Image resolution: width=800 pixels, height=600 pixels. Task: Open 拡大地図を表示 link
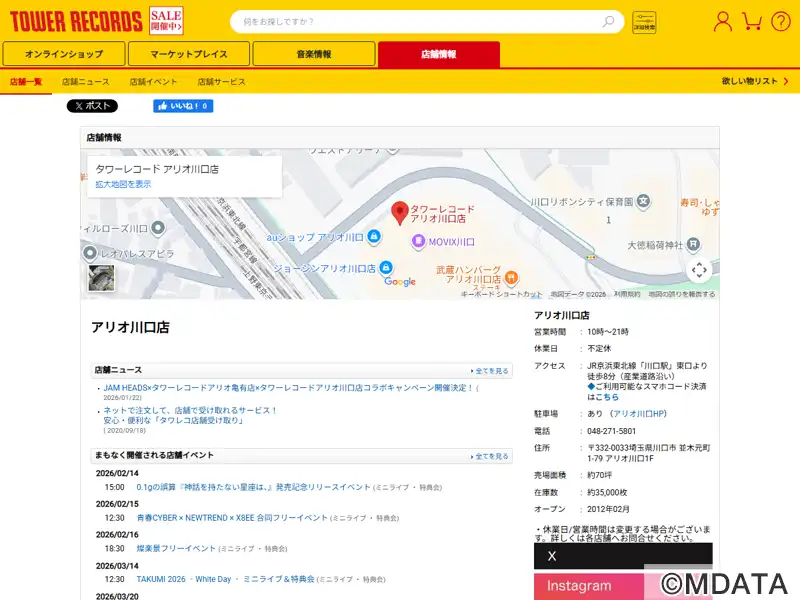click(x=123, y=185)
